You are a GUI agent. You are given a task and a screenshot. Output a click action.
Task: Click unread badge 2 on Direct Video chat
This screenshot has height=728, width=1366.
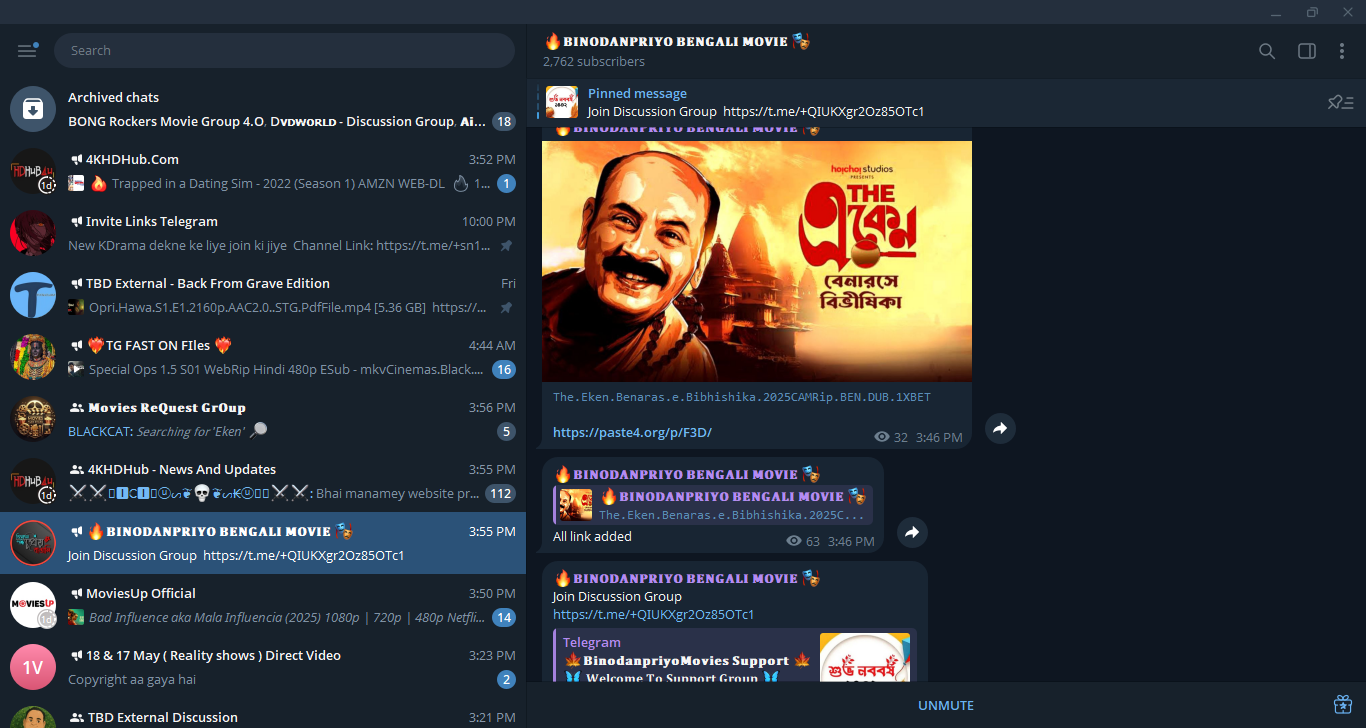507,680
